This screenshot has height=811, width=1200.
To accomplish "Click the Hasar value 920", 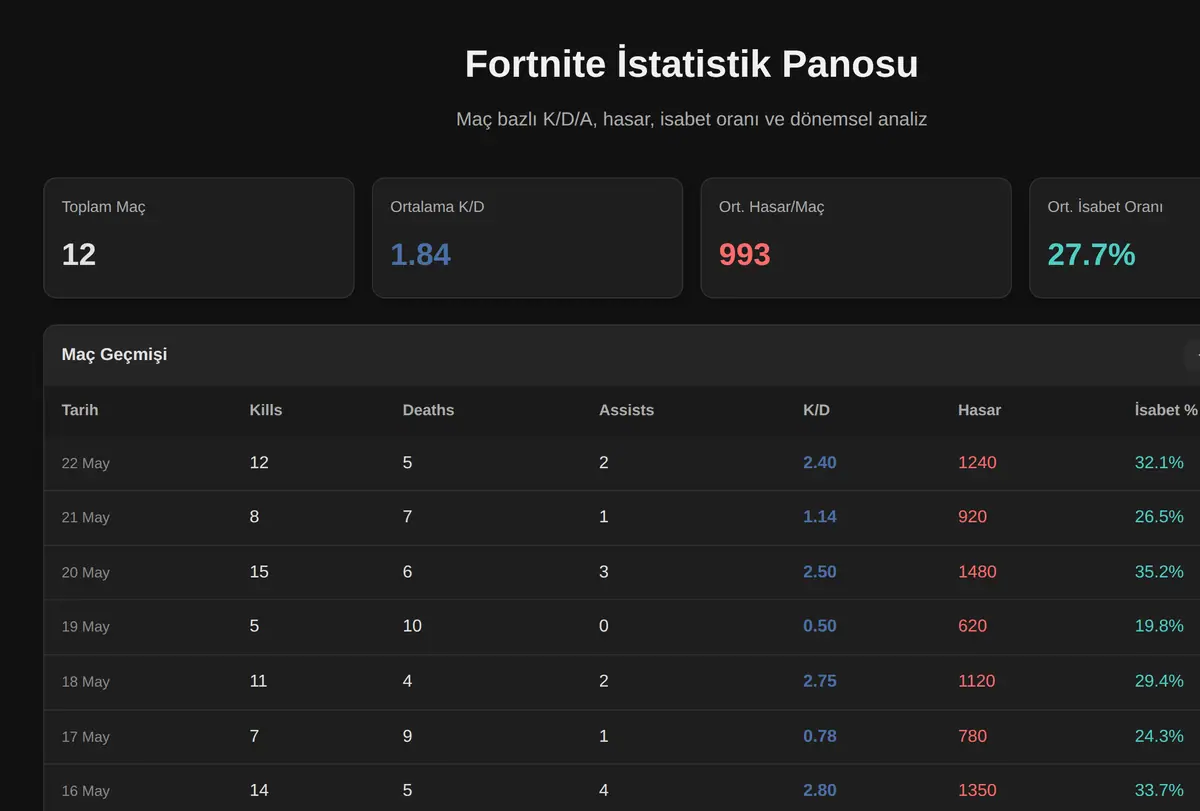I will tap(972, 517).
